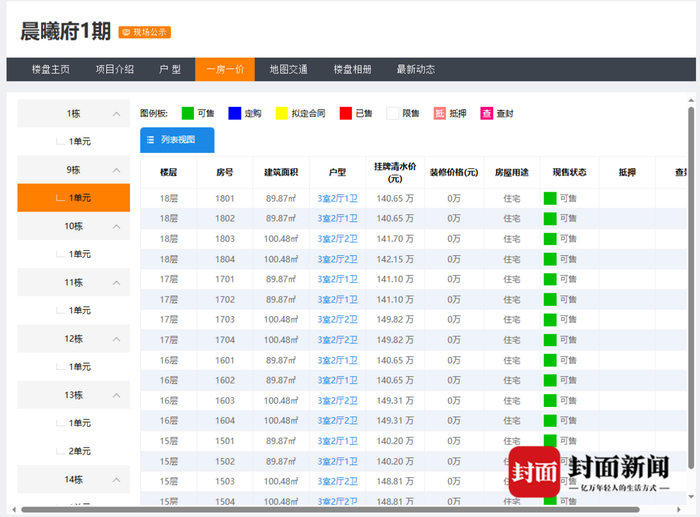This screenshot has height=517, width=700.
Task: Click green 可售 legend swatch
Action: (x=188, y=113)
